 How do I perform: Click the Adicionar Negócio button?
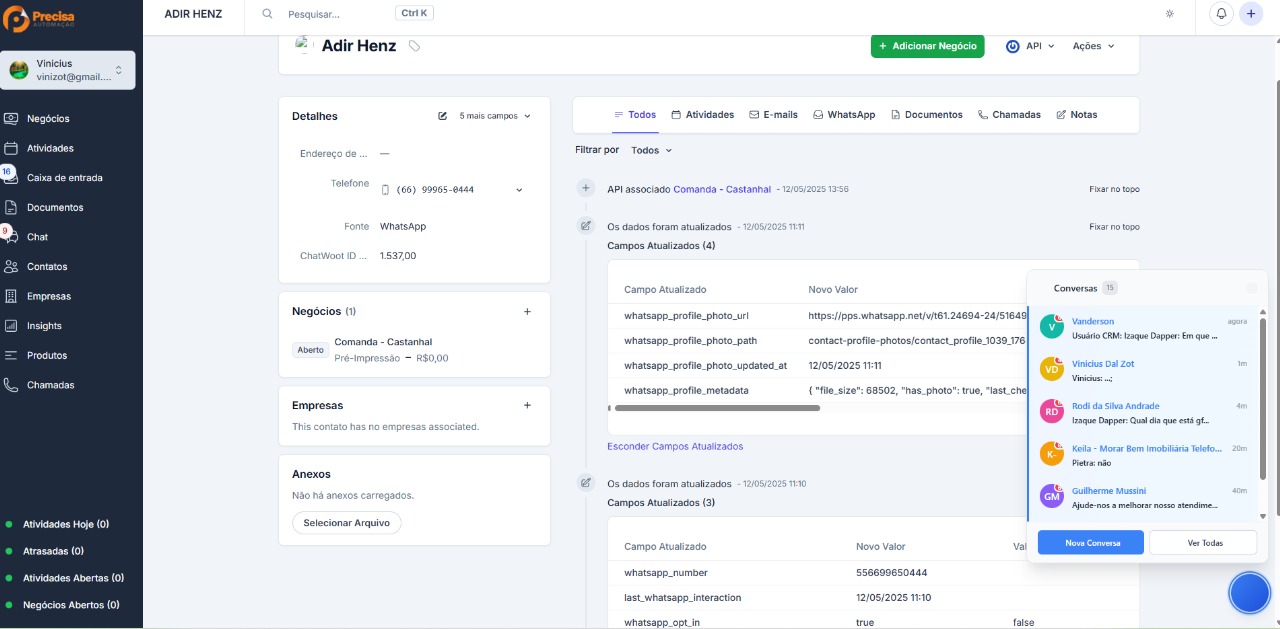pos(927,46)
